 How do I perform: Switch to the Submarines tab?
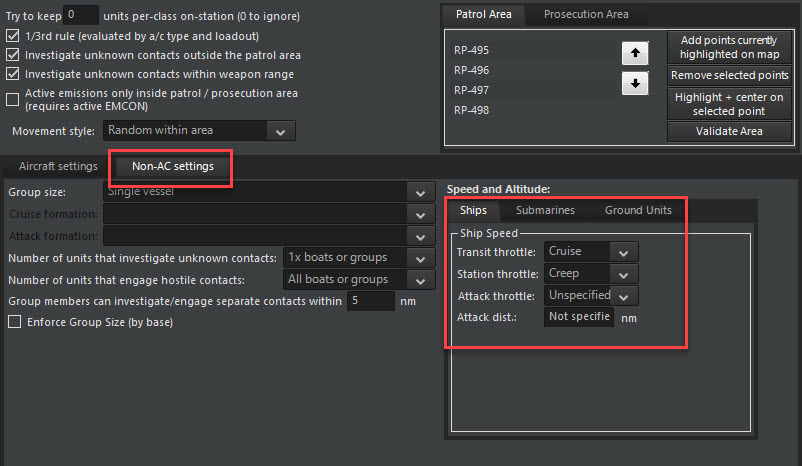[x=545, y=210]
